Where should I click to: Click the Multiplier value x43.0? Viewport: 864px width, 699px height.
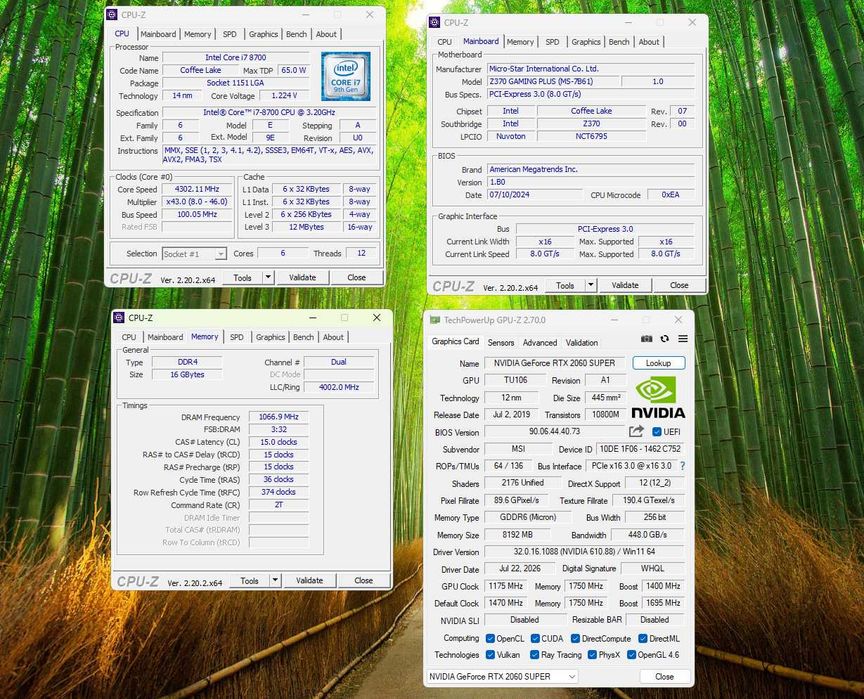pos(197,202)
